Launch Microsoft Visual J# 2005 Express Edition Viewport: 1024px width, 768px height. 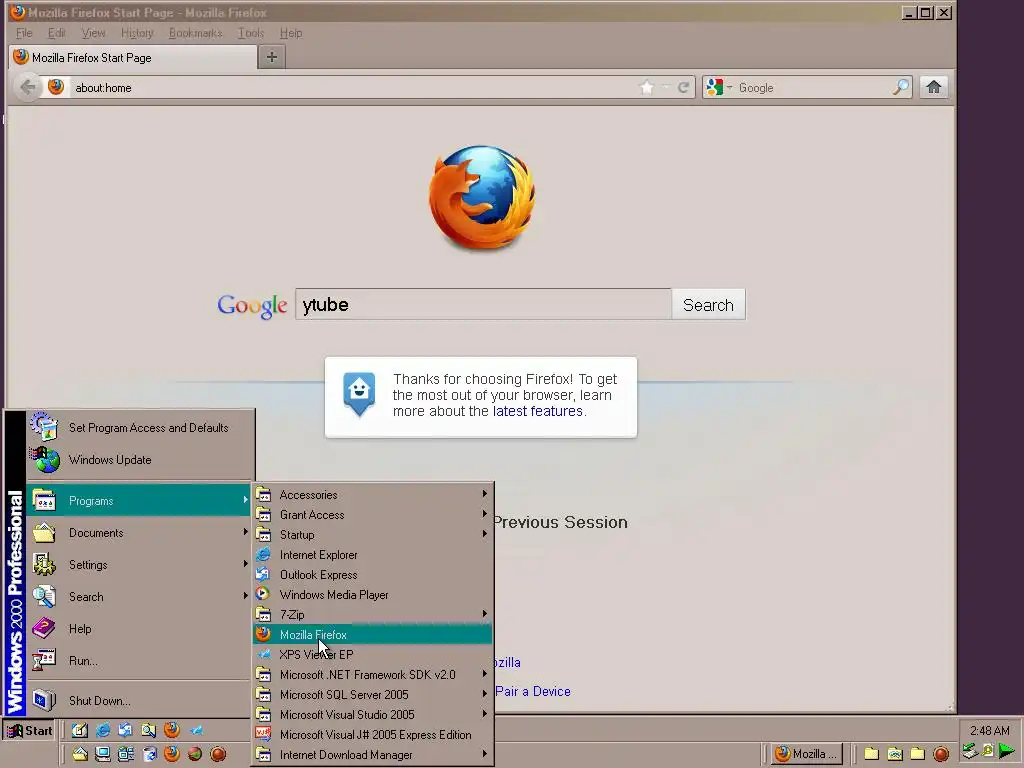[x=372, y=735]
